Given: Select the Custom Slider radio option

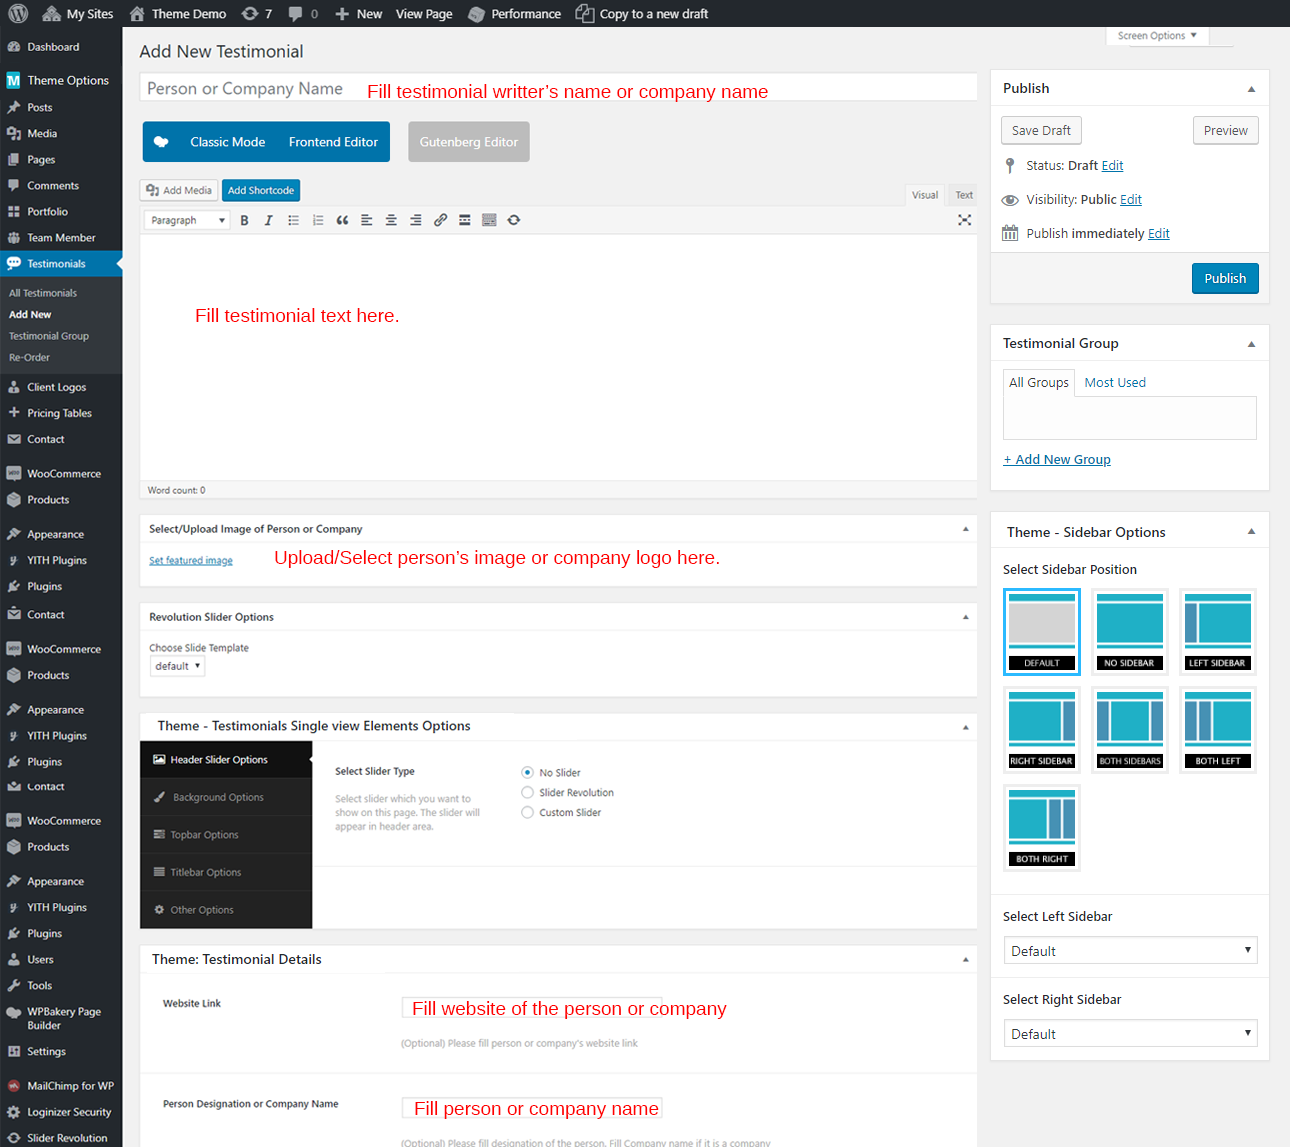Looking at the screenshot, I should point(527,812).
